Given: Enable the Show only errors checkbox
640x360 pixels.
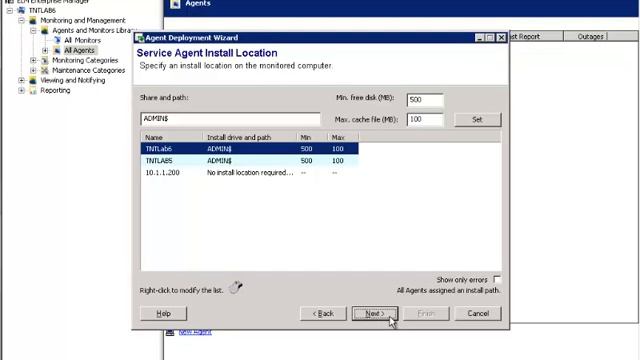Looking at the screenshot, I should click(497, 280).
